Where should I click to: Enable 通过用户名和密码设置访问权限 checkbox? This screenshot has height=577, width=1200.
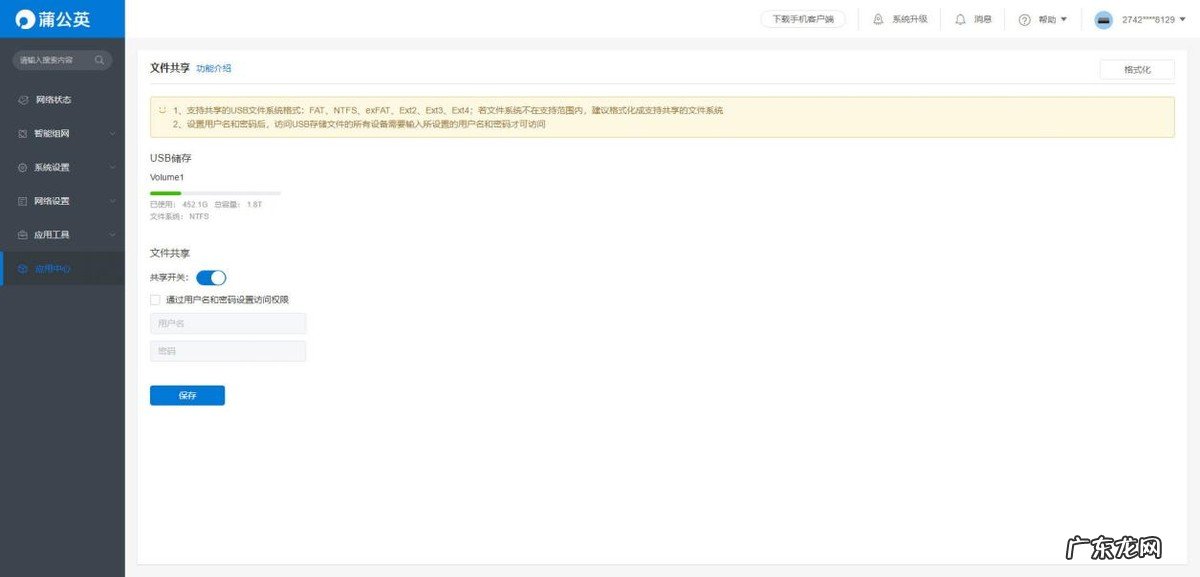155,299
